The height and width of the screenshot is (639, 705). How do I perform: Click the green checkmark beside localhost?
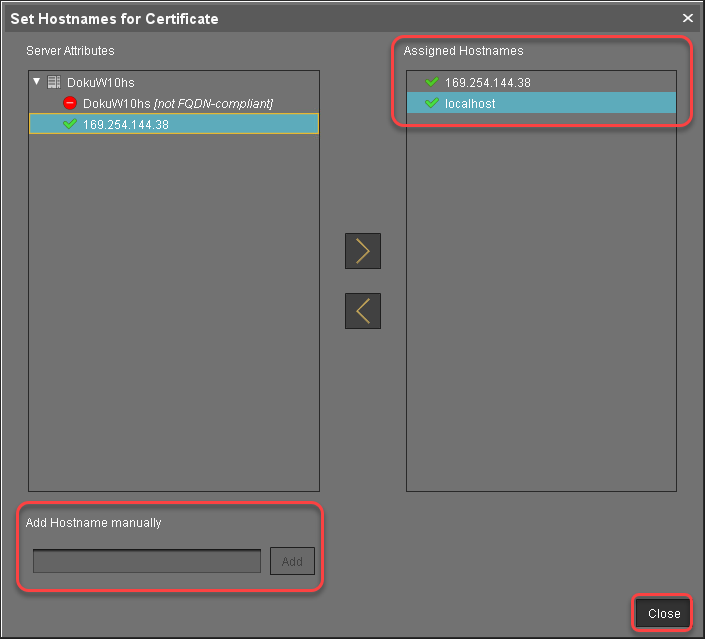pos(432,103)
